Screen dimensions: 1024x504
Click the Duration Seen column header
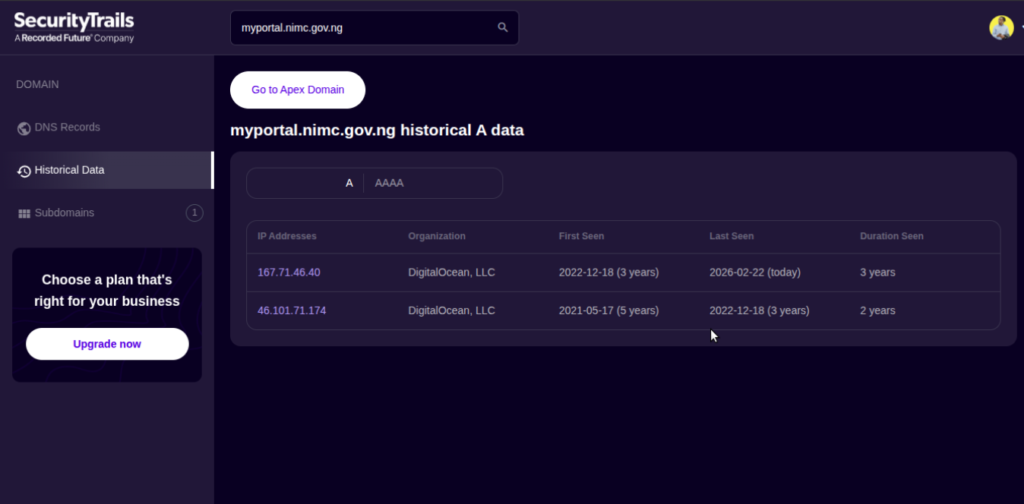point(891,236)
